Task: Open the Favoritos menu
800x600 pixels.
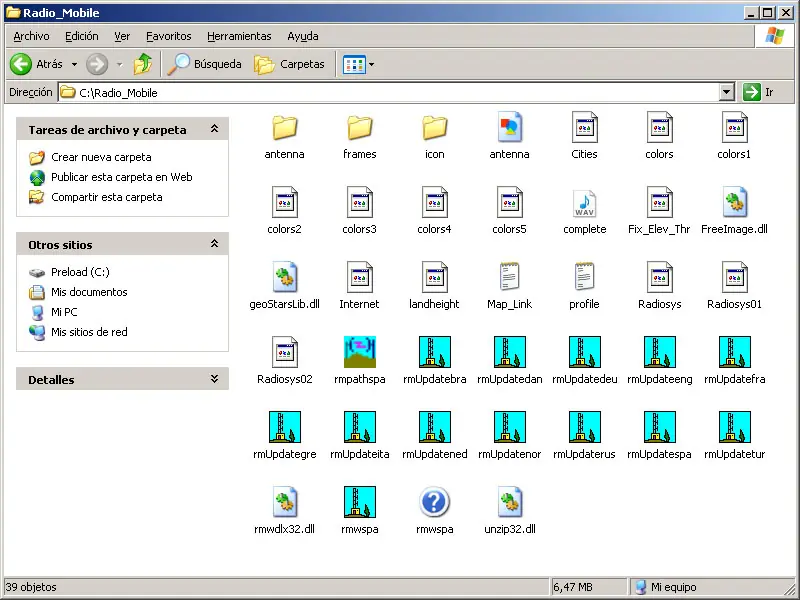Action: click(x=168, y=36)
